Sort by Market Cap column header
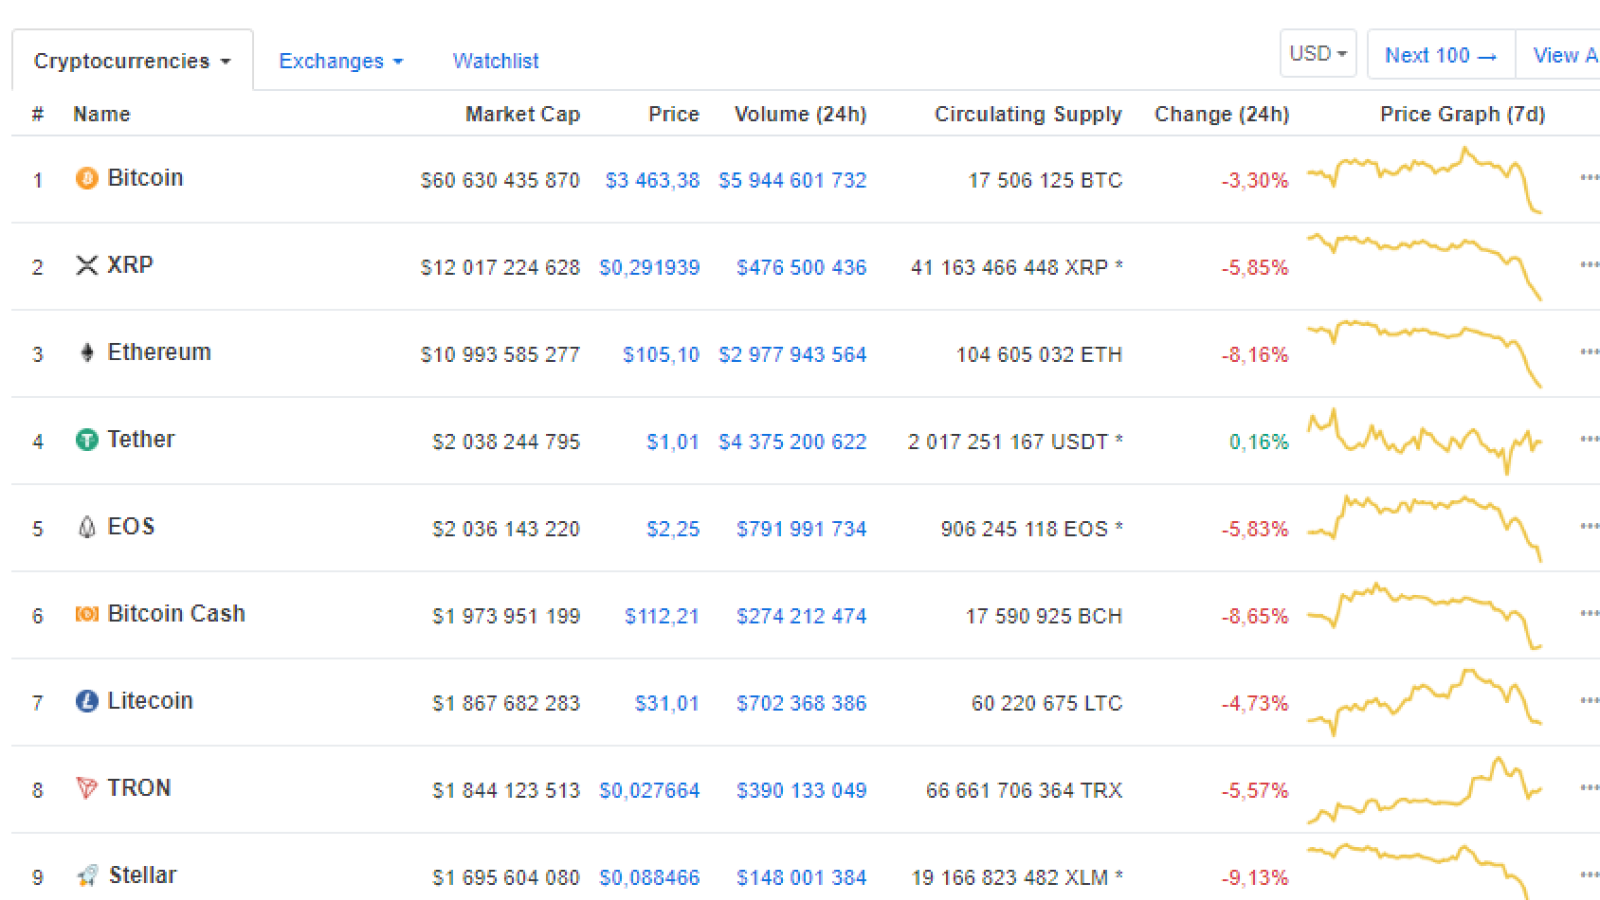 522,114
